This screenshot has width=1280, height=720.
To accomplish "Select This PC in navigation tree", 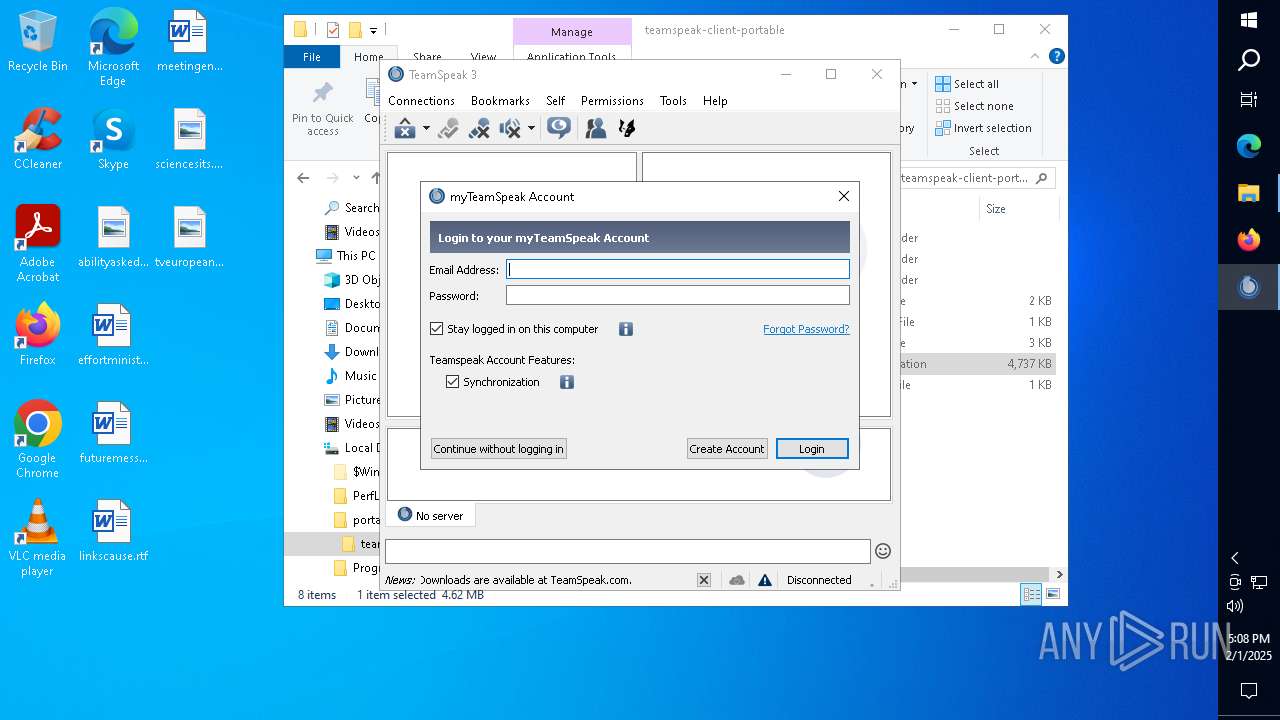I will point(346,256).
